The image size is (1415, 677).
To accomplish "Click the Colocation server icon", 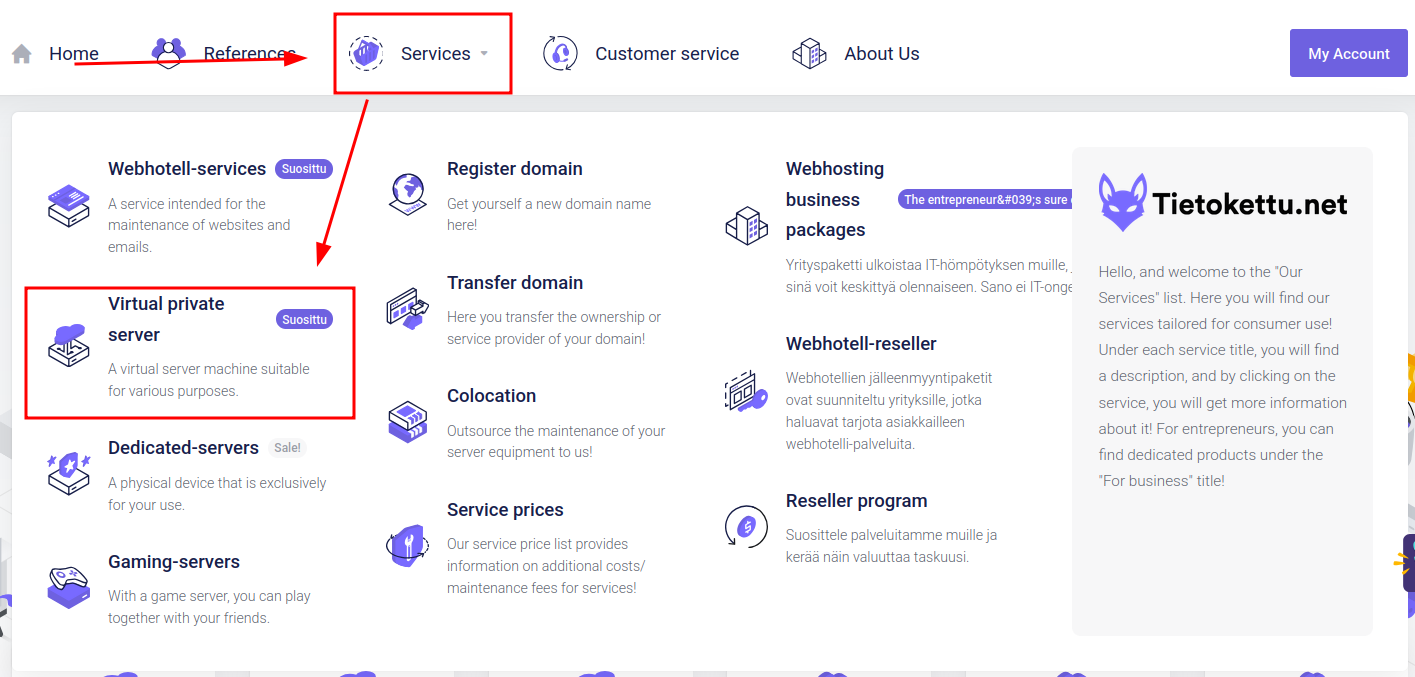I will pyautogui.click(x=407, y=421).
